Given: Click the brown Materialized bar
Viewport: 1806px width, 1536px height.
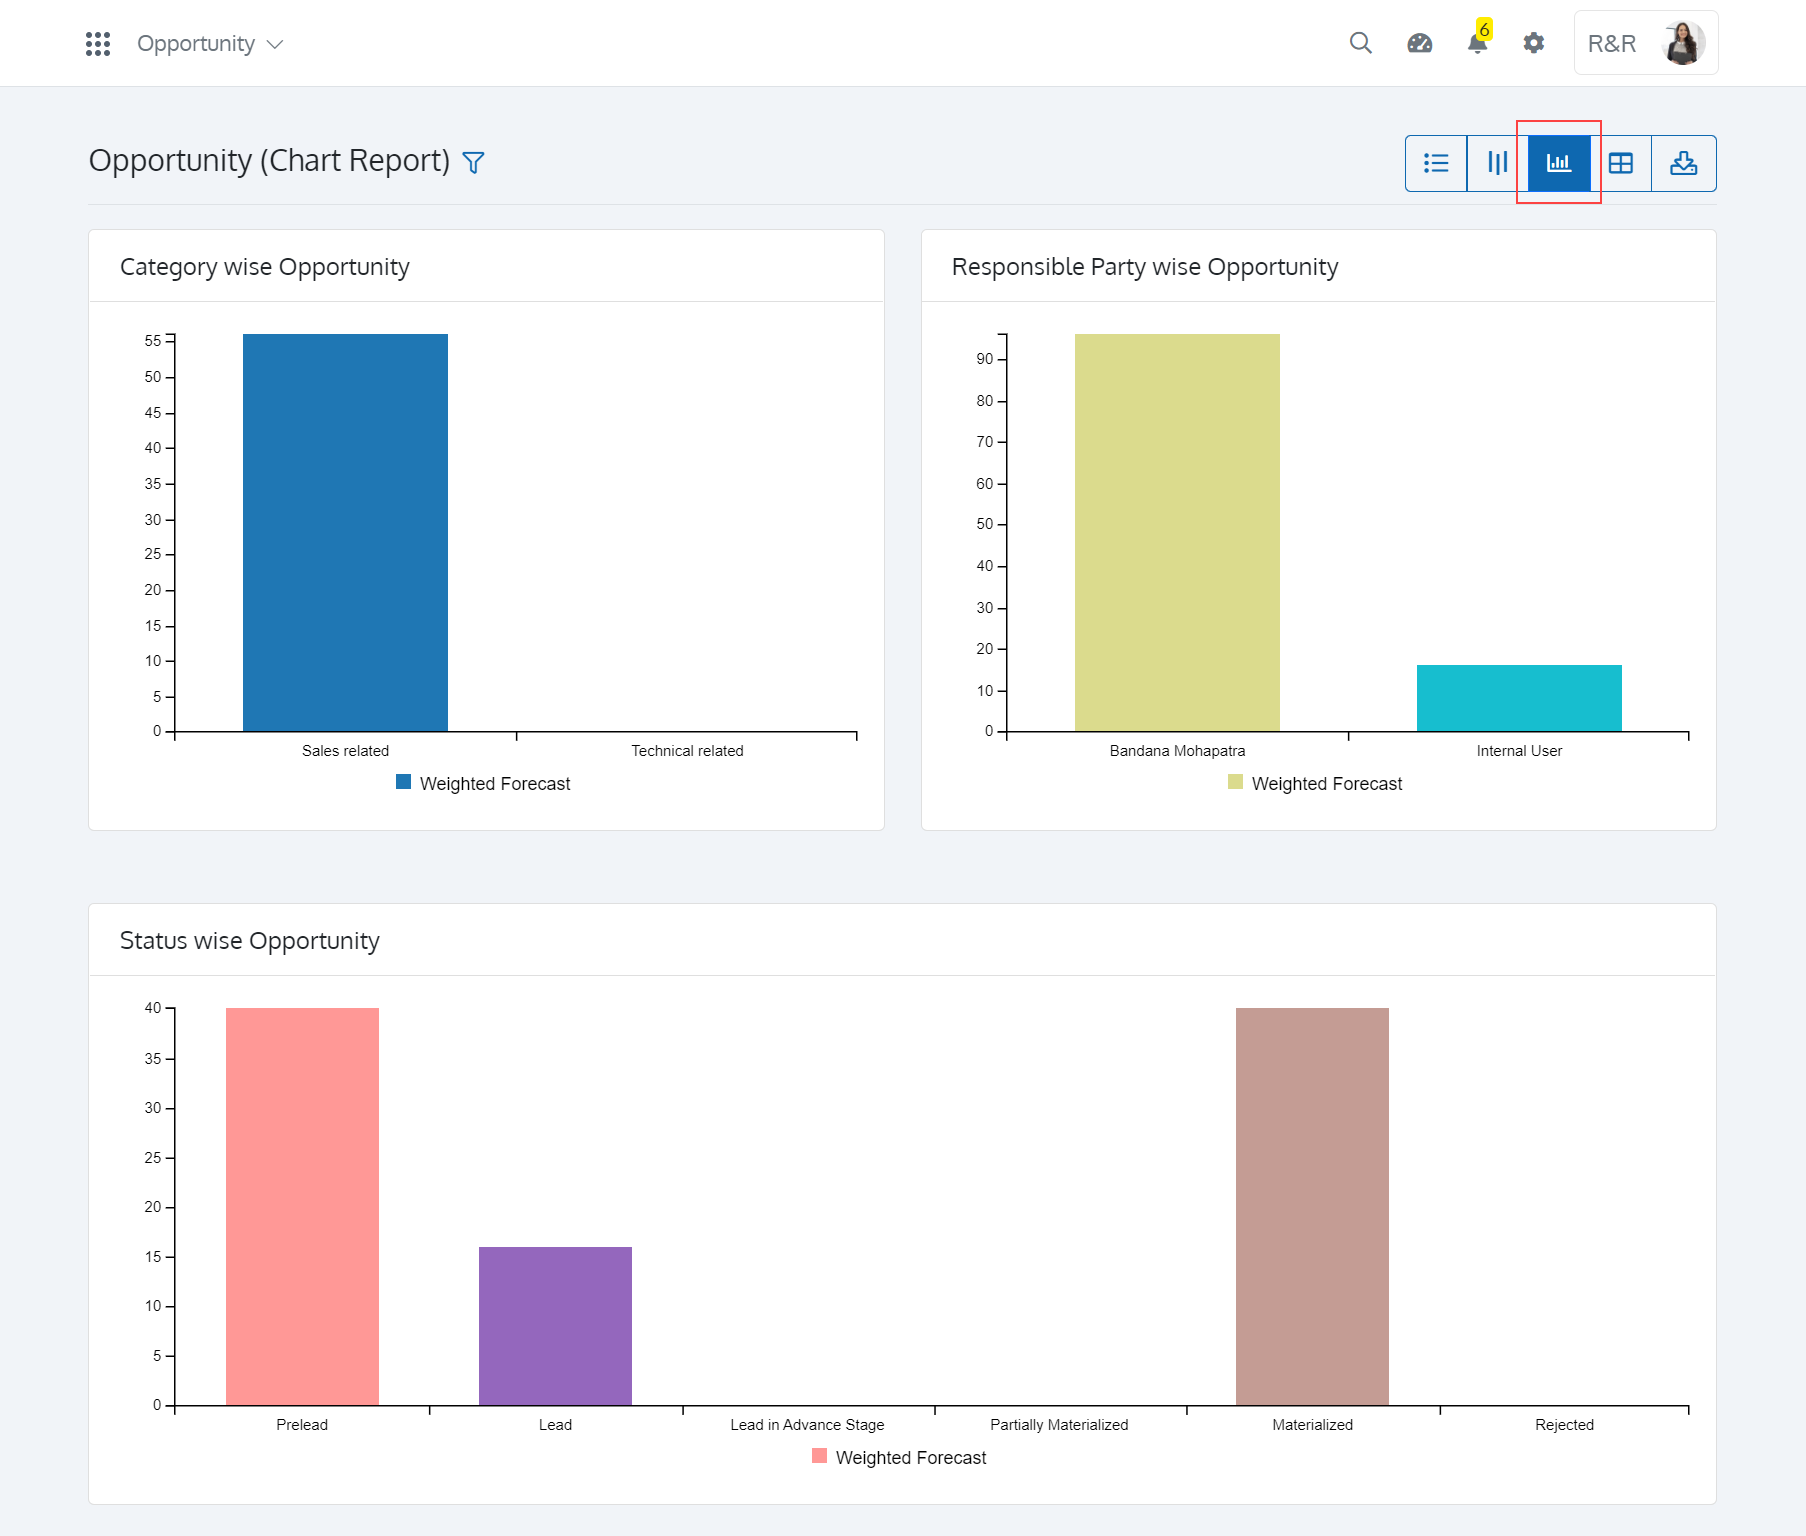Looking at the screenshot, I should click(x=1312, y=1206).
